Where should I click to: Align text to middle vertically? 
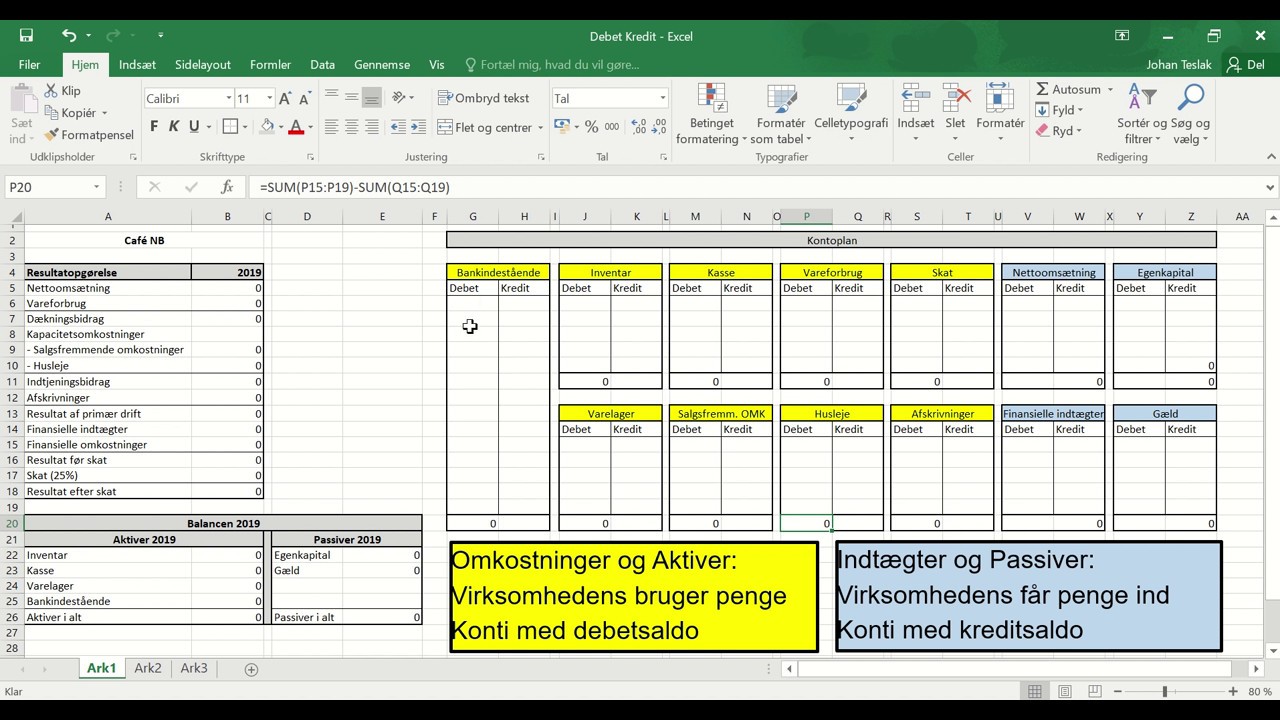pyautogui.click(x=352, y=98)
